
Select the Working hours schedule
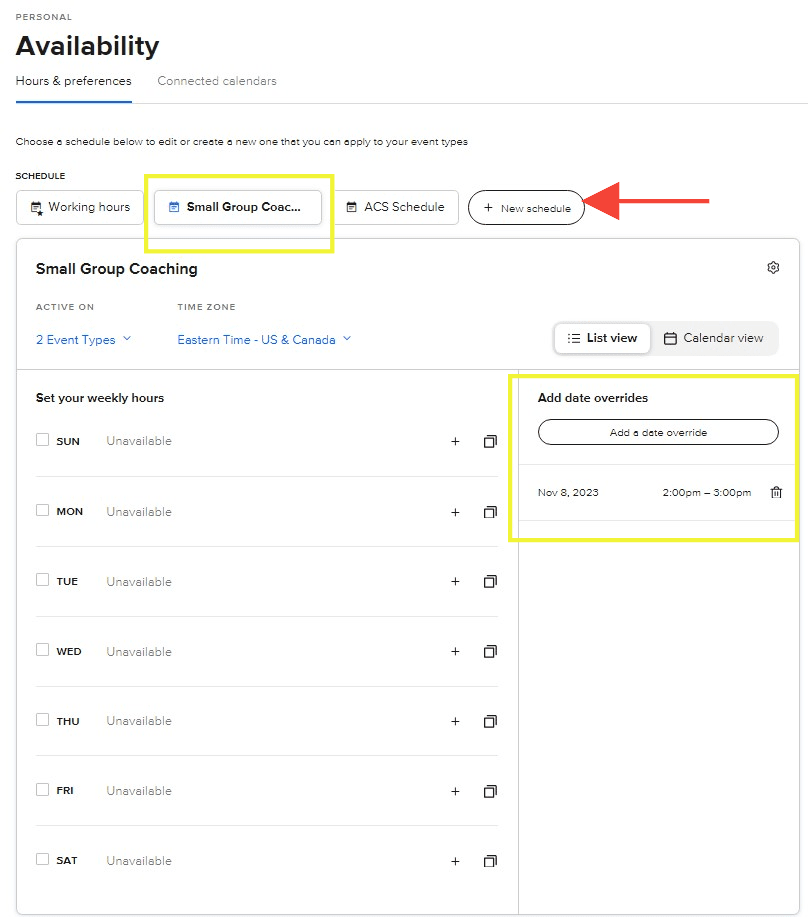tap(80, 207)
